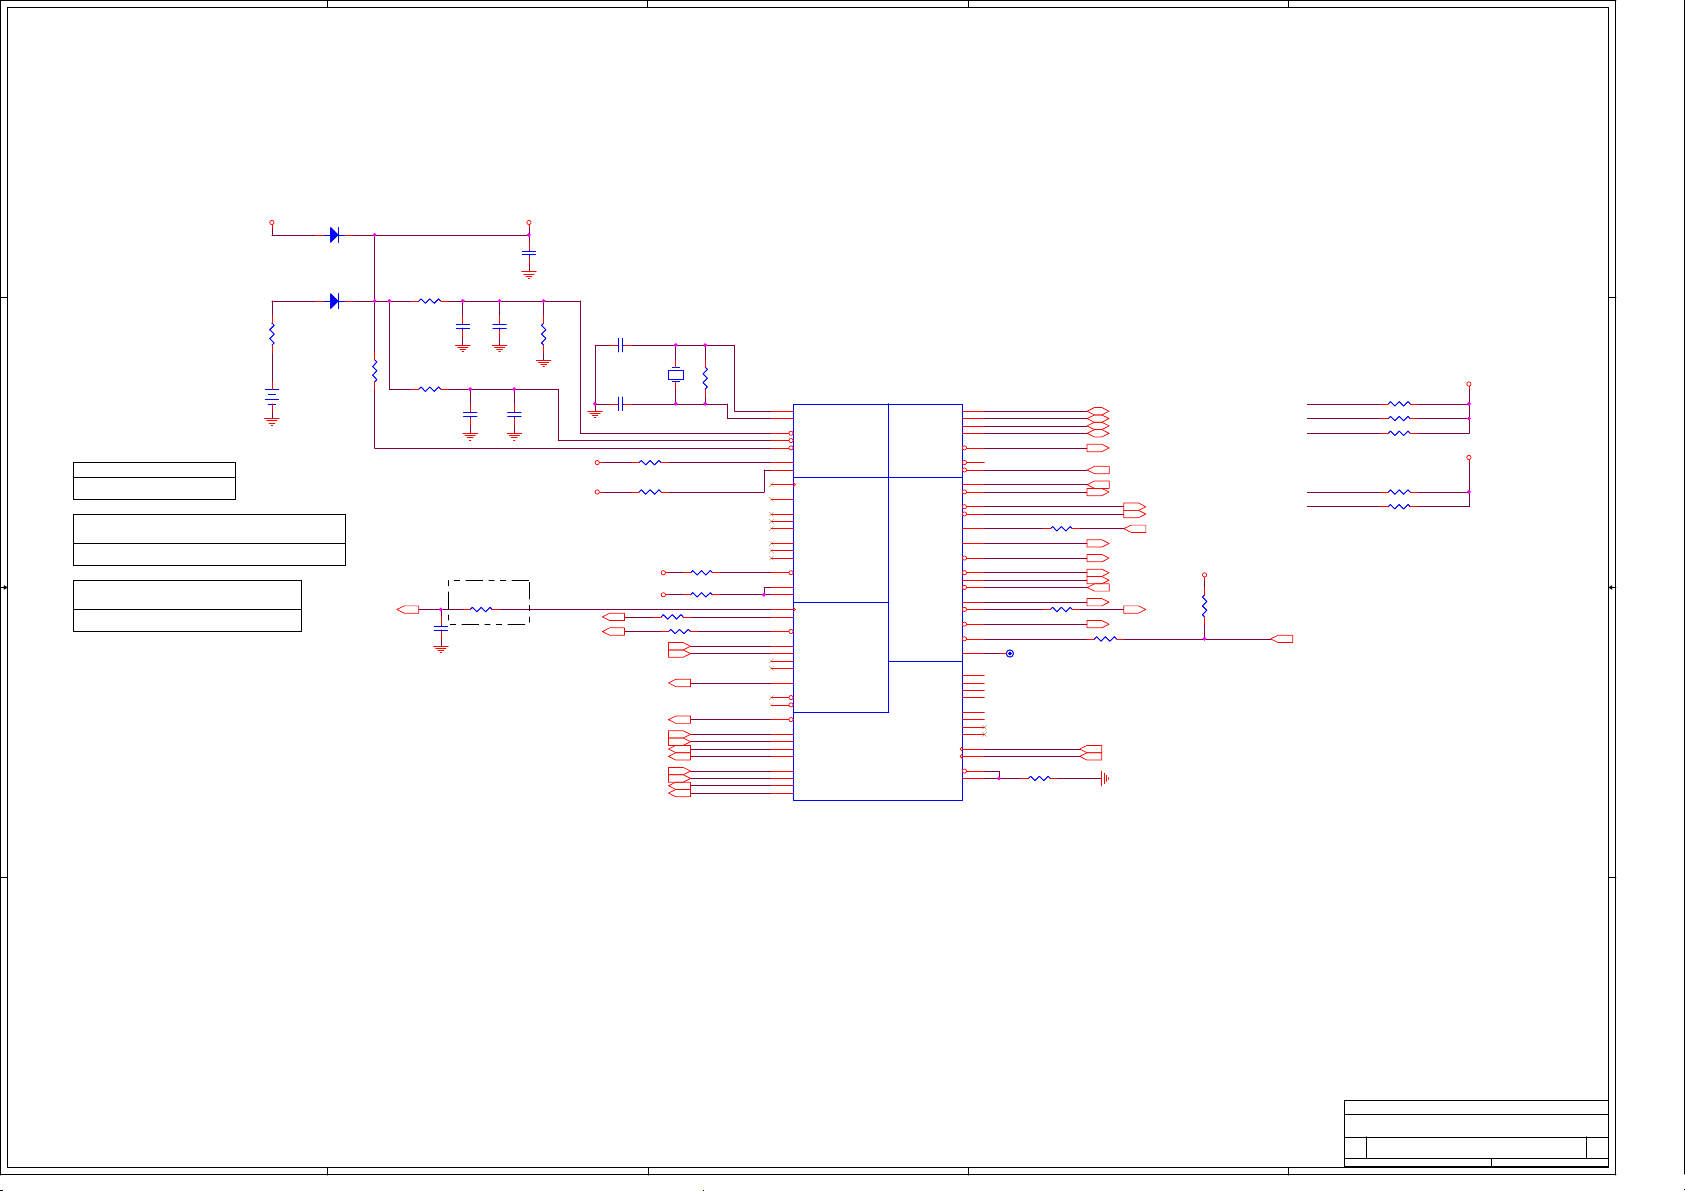Click the resistor directly above the battery
Viewport: 1685px width, 1191px height.
pos(271,334)
